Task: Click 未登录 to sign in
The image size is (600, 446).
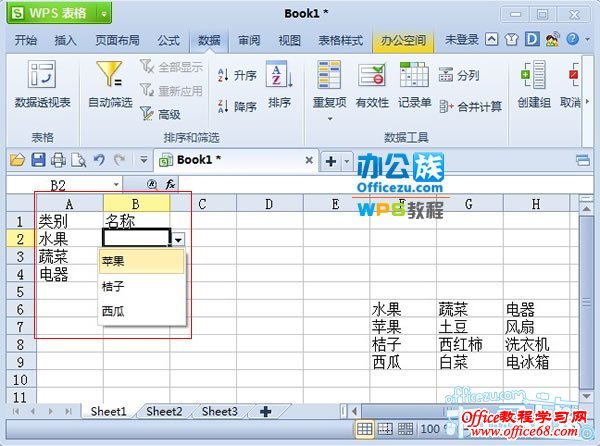Action: (x=461, y=39)
